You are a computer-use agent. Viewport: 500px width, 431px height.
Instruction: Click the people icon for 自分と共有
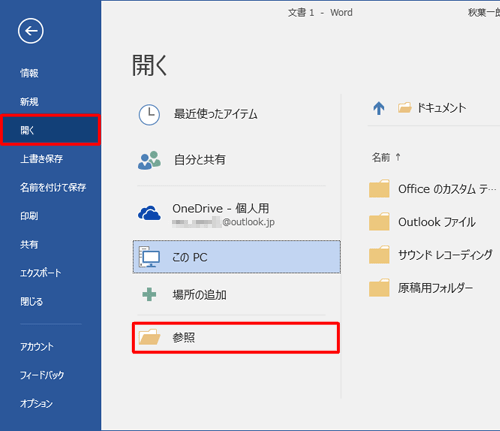[149, 160]
